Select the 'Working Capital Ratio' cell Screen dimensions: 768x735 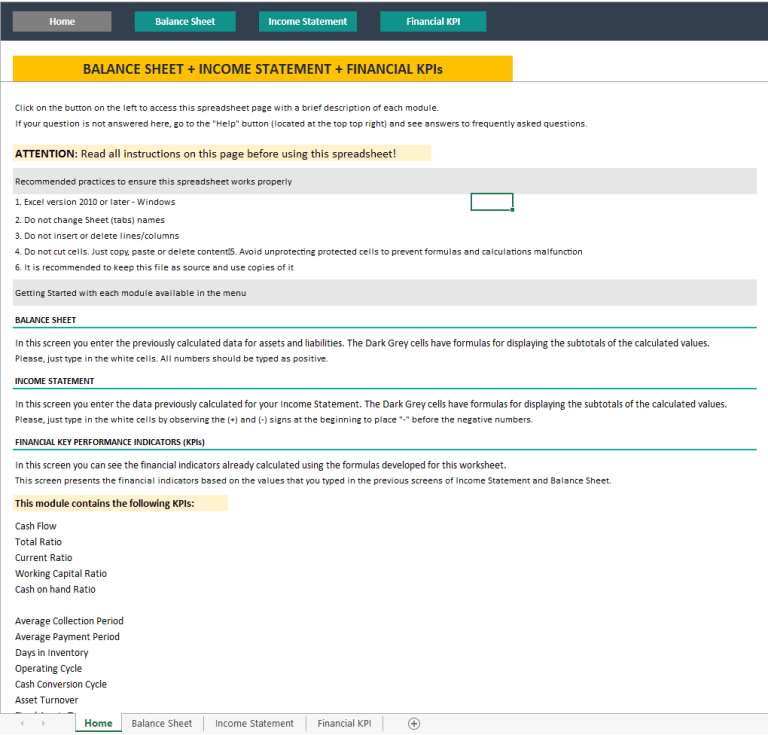(x=61, y=574)
